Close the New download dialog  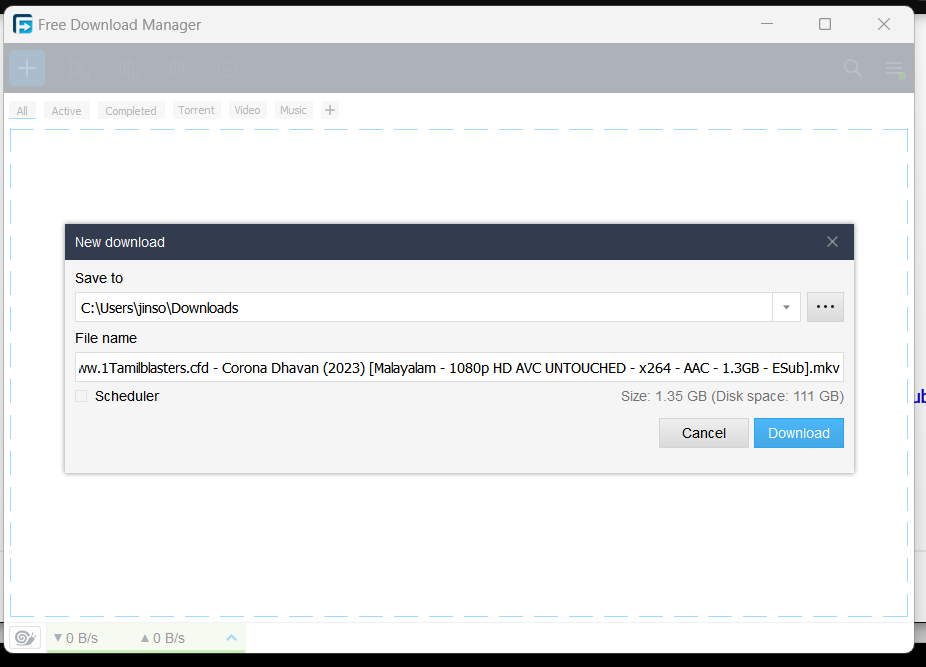(832, 242)
